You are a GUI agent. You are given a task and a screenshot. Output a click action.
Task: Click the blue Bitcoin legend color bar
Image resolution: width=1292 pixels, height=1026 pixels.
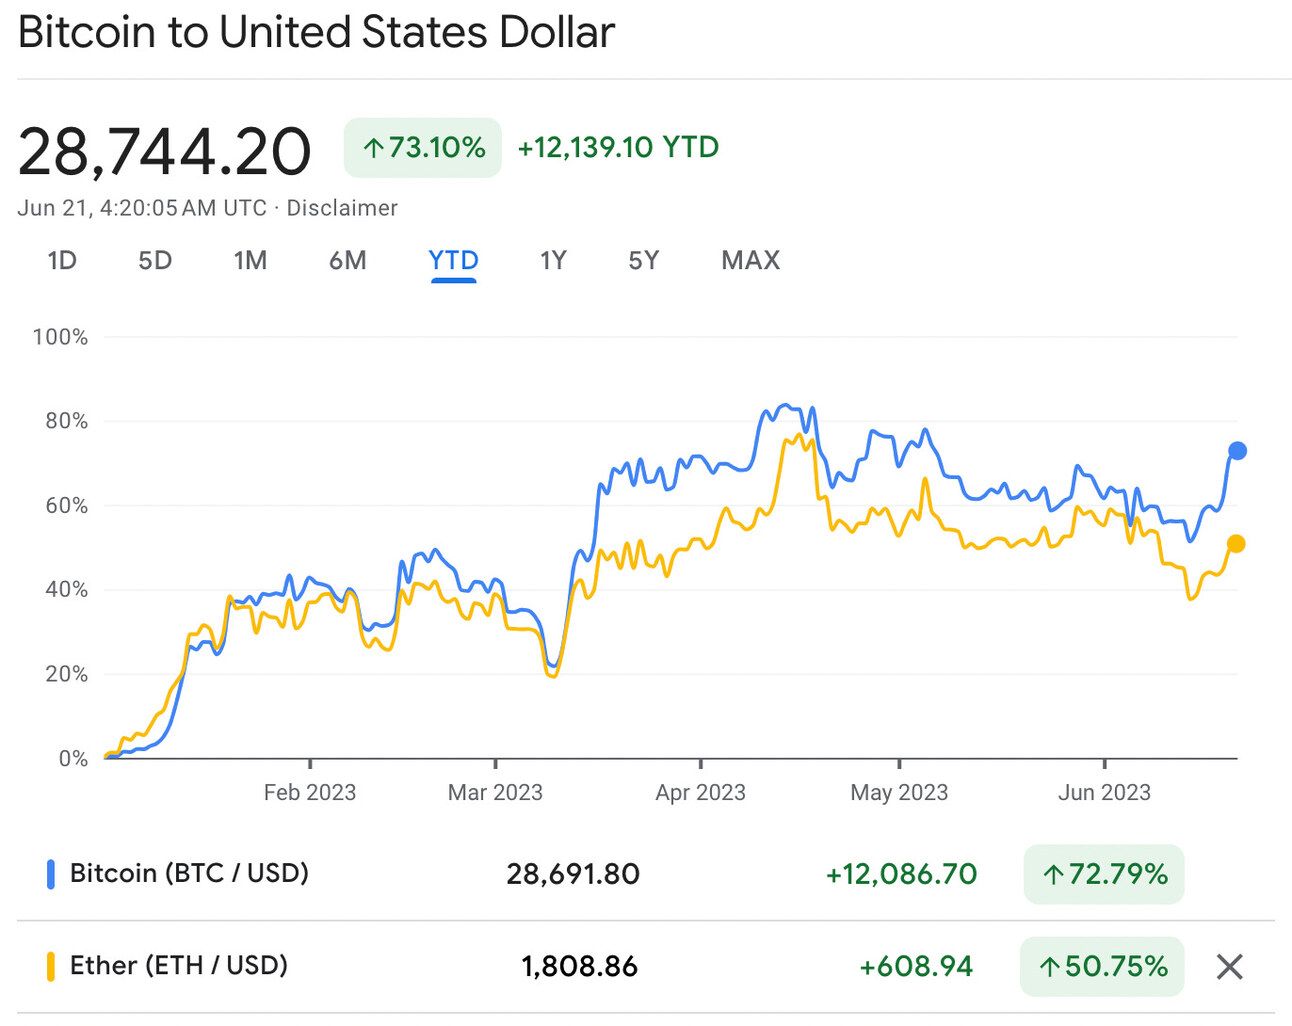click(x=51, y=874)
